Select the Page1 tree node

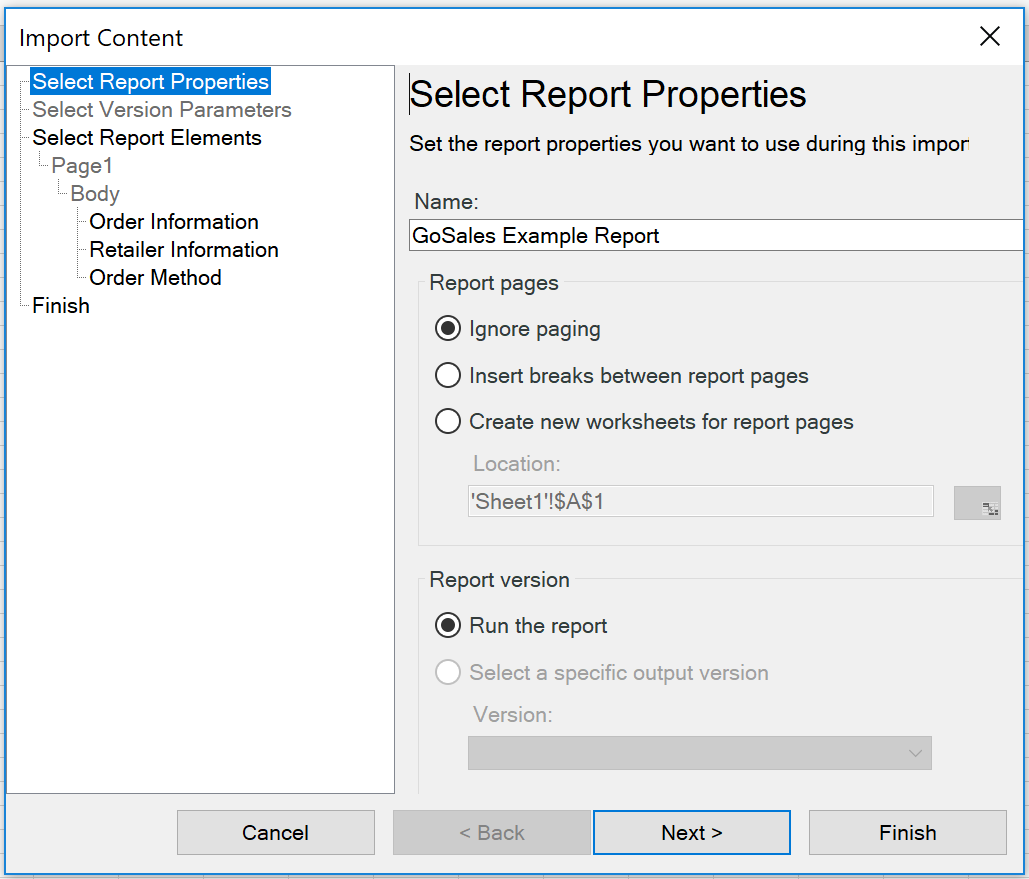(x=82, y=166)
